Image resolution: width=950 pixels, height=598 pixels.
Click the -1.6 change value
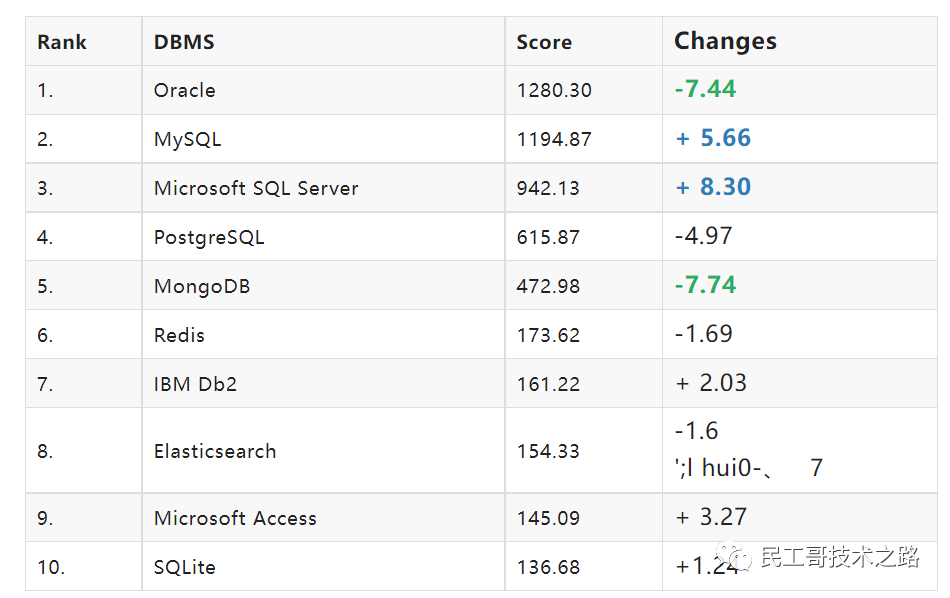697,431
